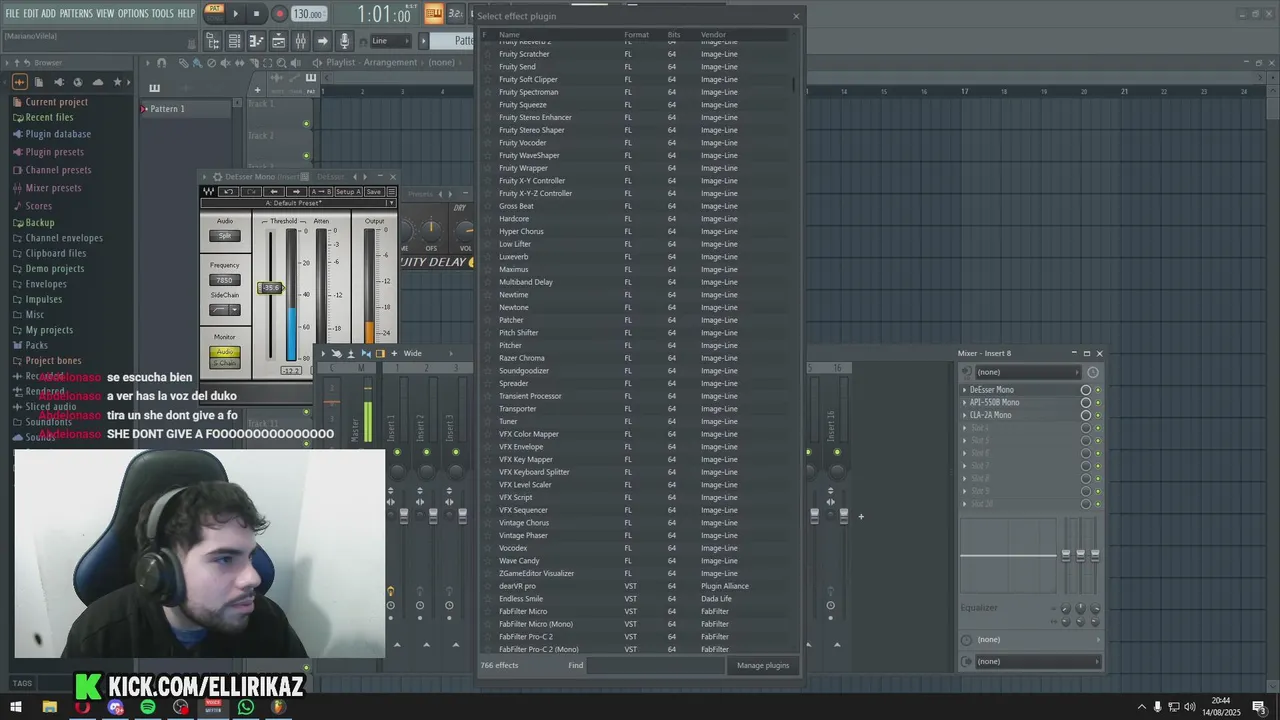The width and height of the screenshot is (1280, 720).
Task: Open the Line snap dropdown
Action: (x=391, y=41)
